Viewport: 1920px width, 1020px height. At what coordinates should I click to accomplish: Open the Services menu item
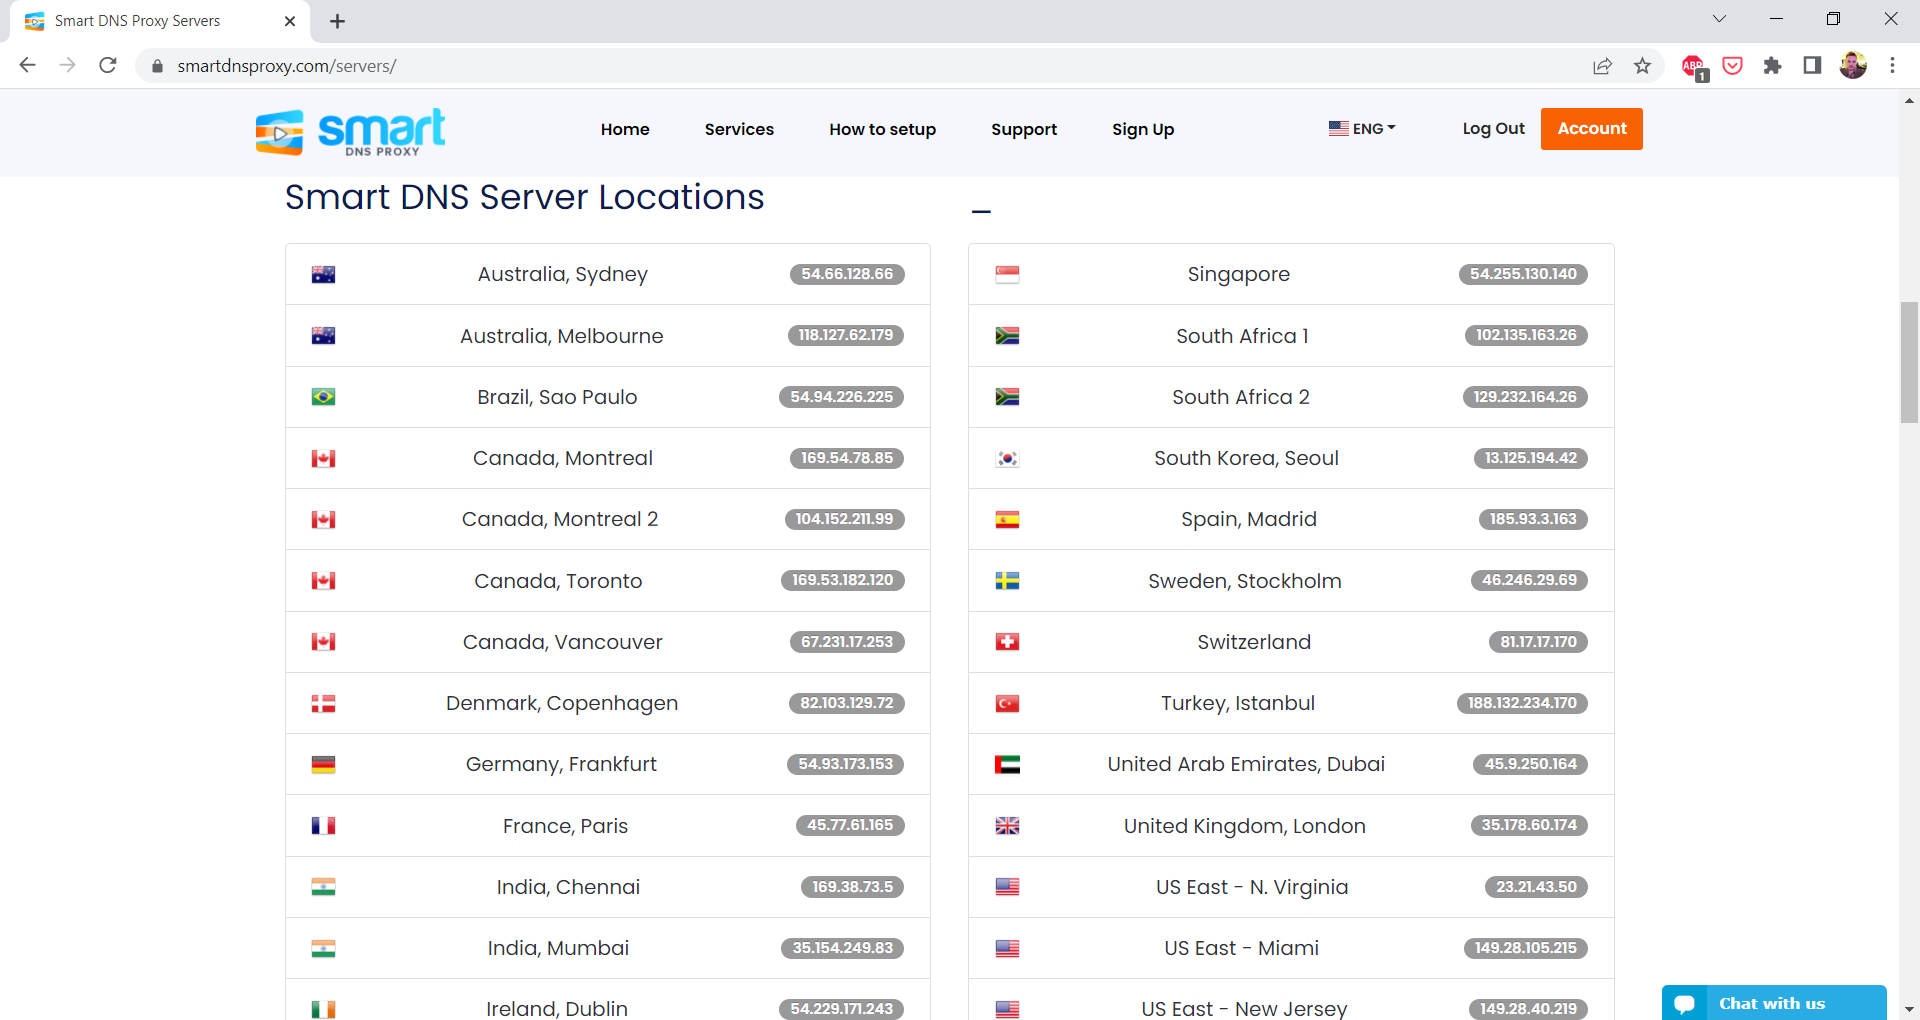(x=739, y=129)
